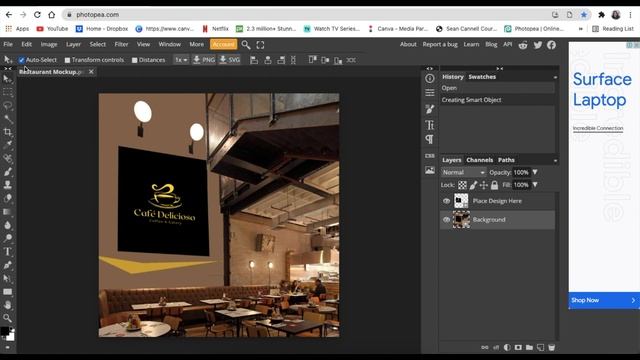The width and height of the screenshot is (640, 360).
Task: Open the Info panel icon
Action: [x=430, y=78]
